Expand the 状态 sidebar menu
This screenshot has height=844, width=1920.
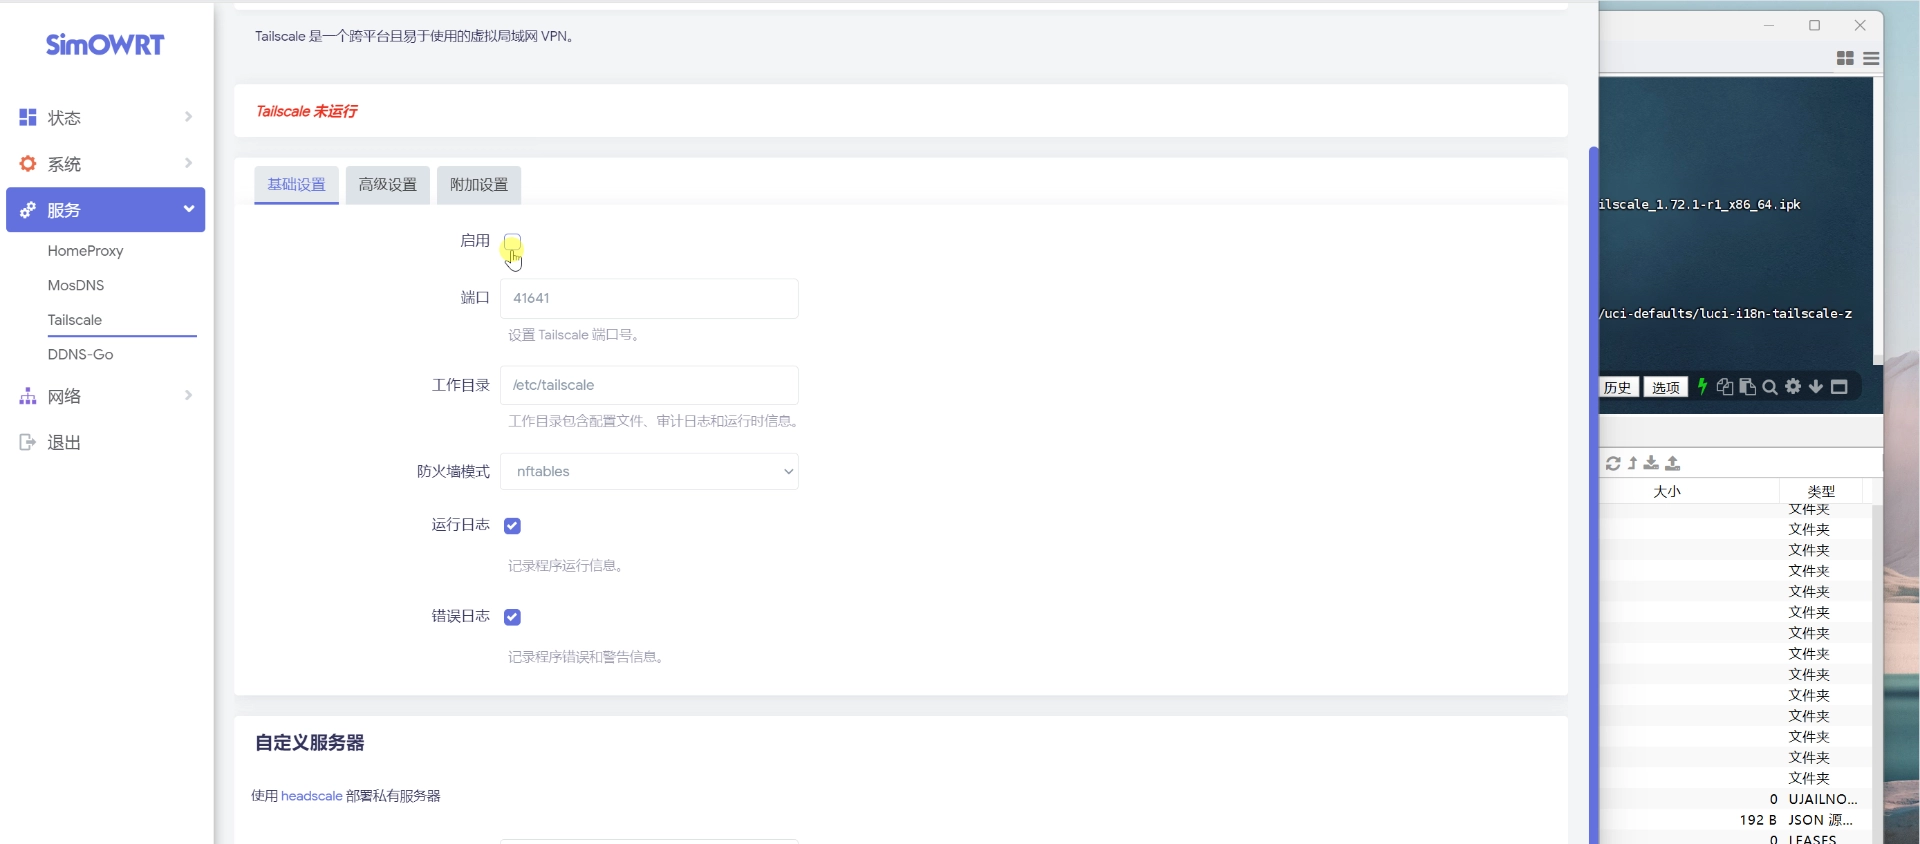(105, 118)
